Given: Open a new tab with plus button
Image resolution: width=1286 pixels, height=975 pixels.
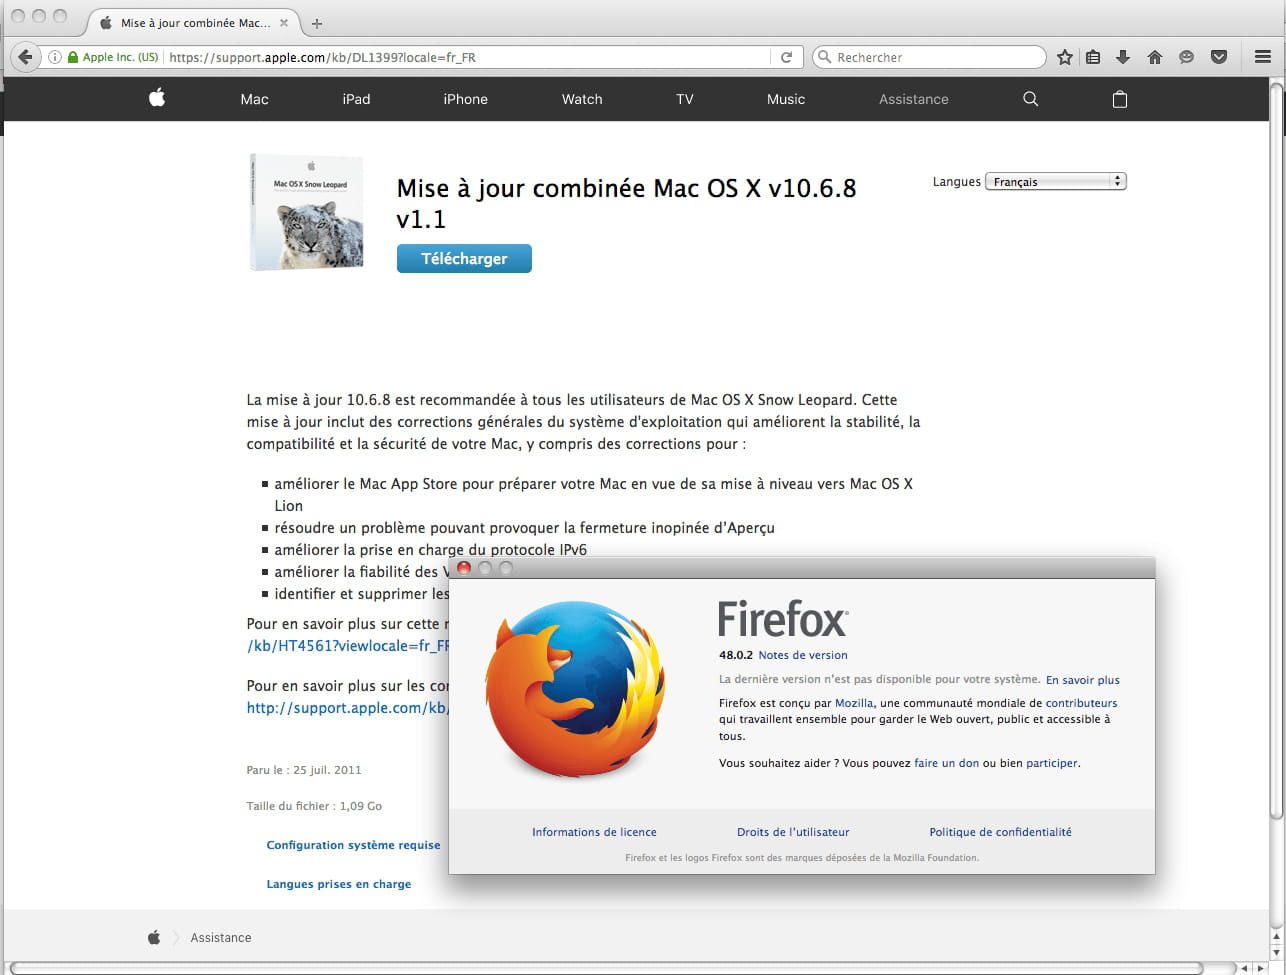Looking at the screenshot, I should coord(317,23).
